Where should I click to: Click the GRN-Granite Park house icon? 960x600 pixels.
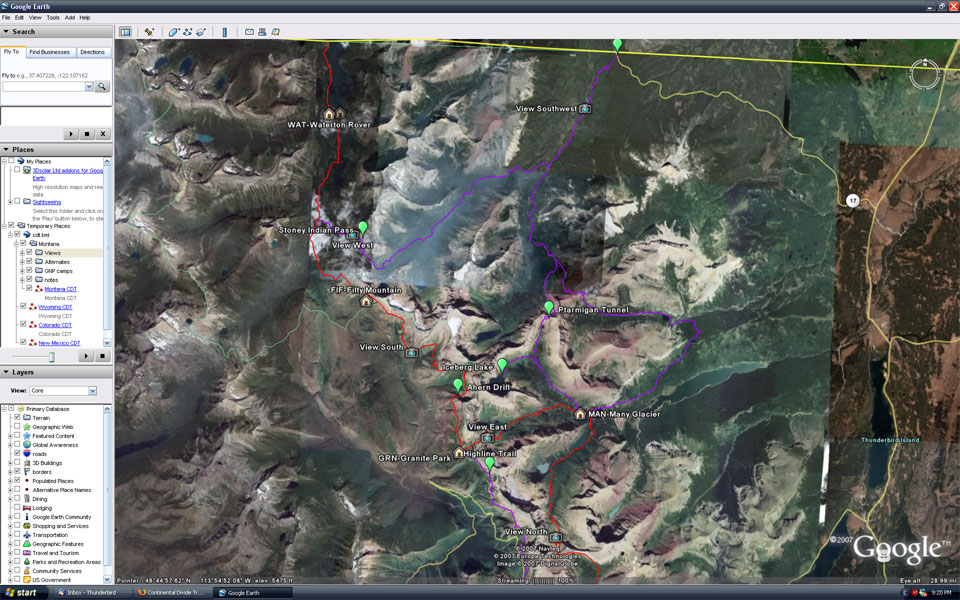[x=459, y=453]
